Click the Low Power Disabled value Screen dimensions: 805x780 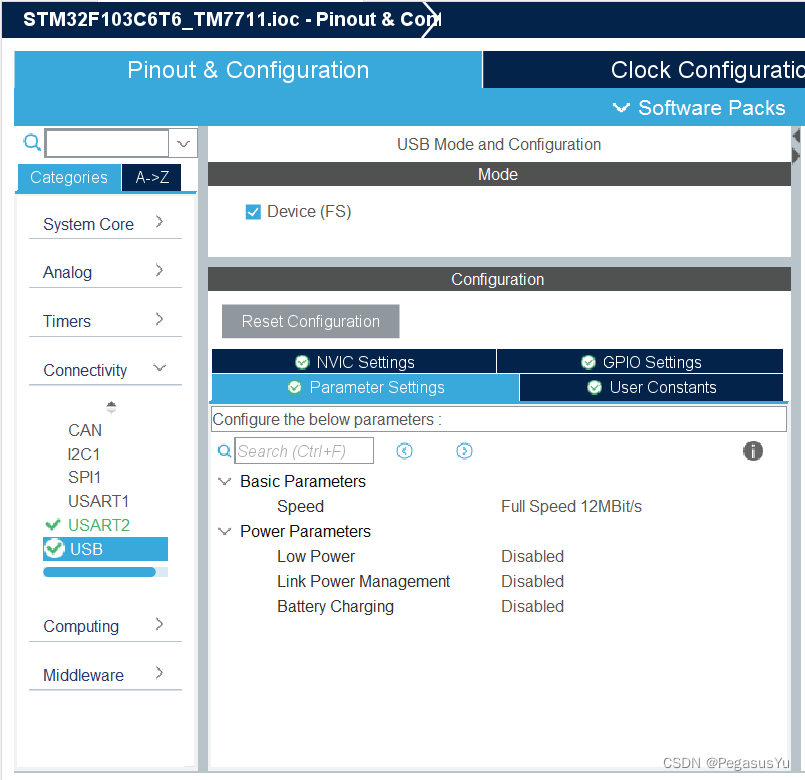click(x=532, y=556)
